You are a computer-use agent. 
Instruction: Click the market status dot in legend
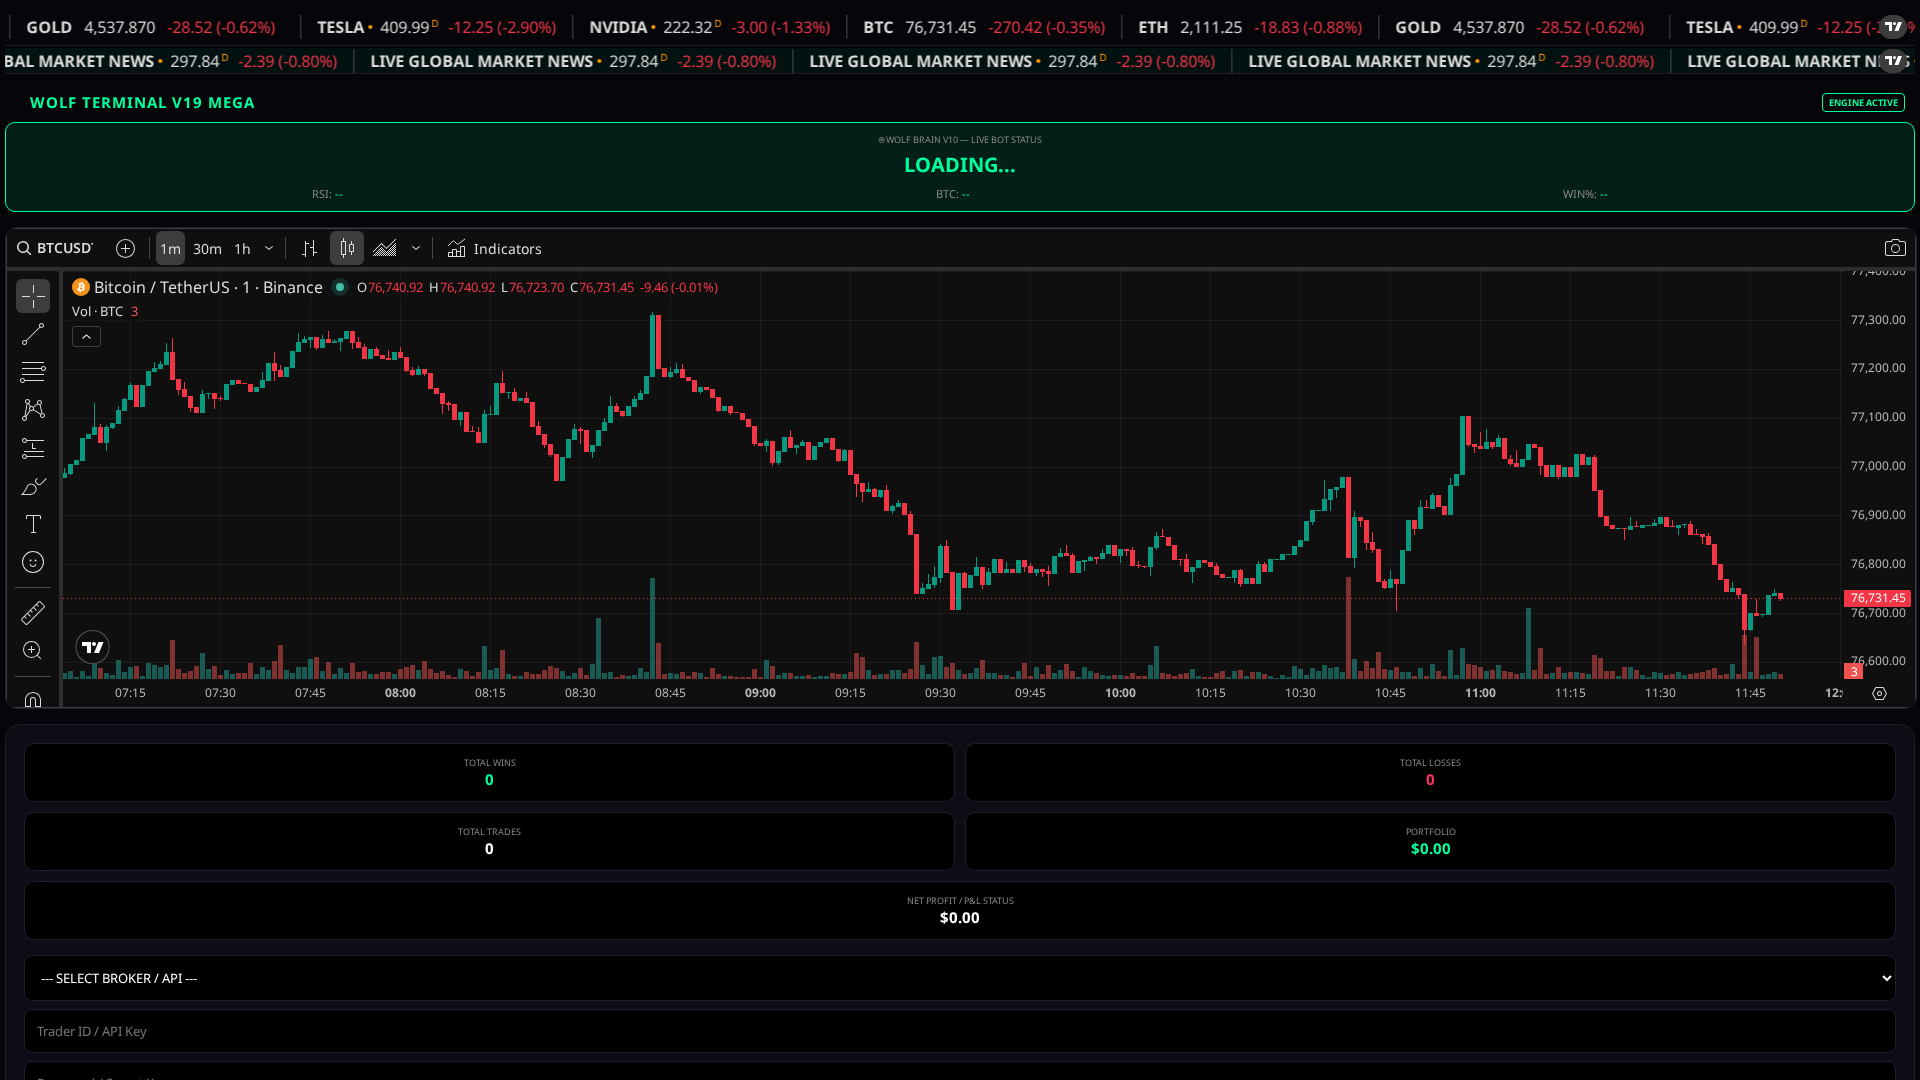(x=340, y=287)
